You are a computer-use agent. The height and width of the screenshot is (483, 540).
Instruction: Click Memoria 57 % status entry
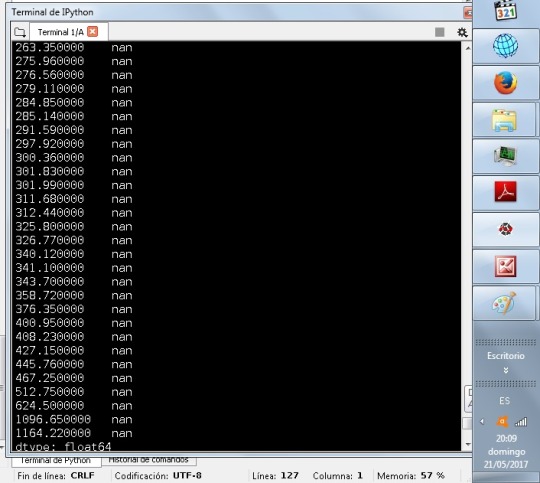coord(411,476)
